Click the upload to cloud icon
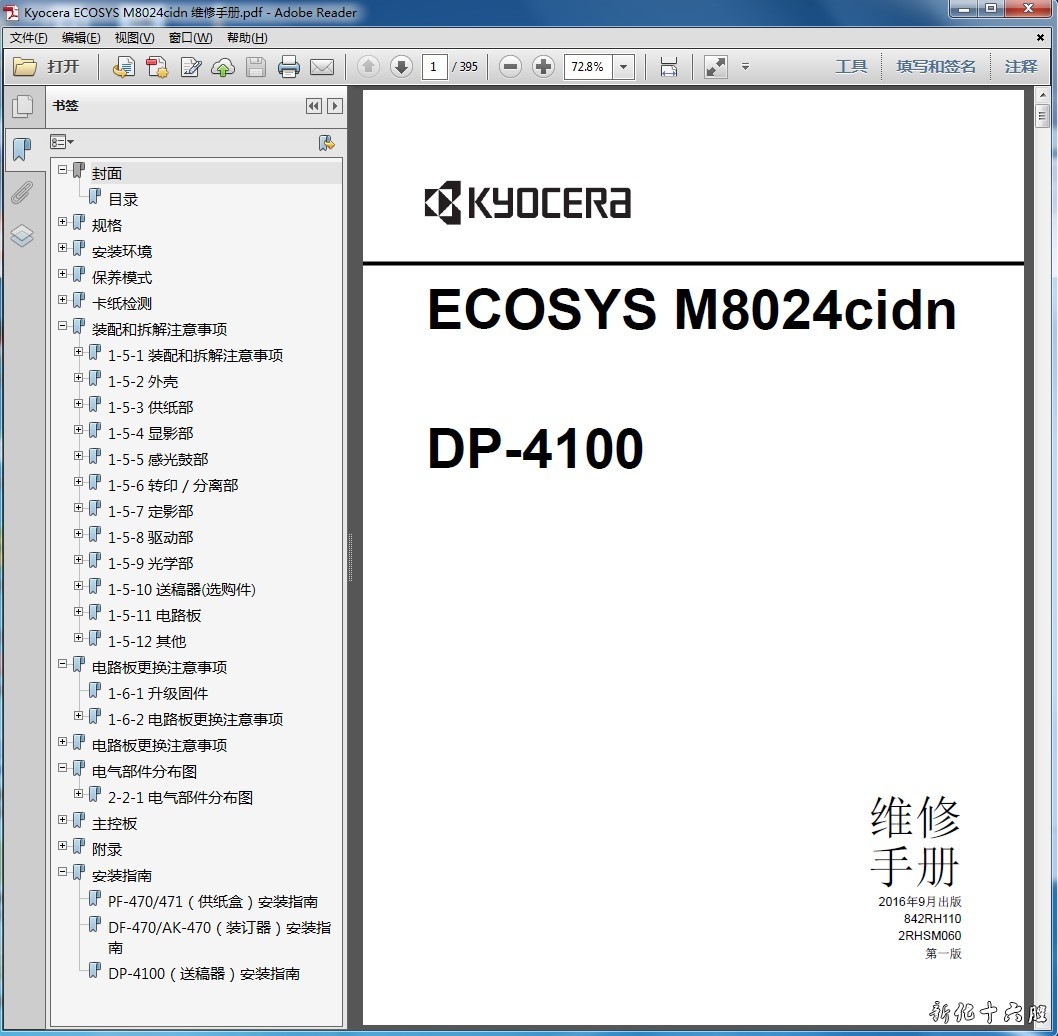The width and height of the screenshot is (1058, 1036). pyautogui.click(x=223, y=67)
